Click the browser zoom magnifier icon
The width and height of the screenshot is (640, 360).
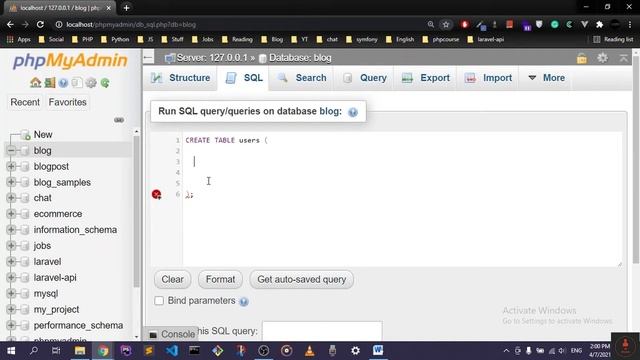(x=431, y=24)
